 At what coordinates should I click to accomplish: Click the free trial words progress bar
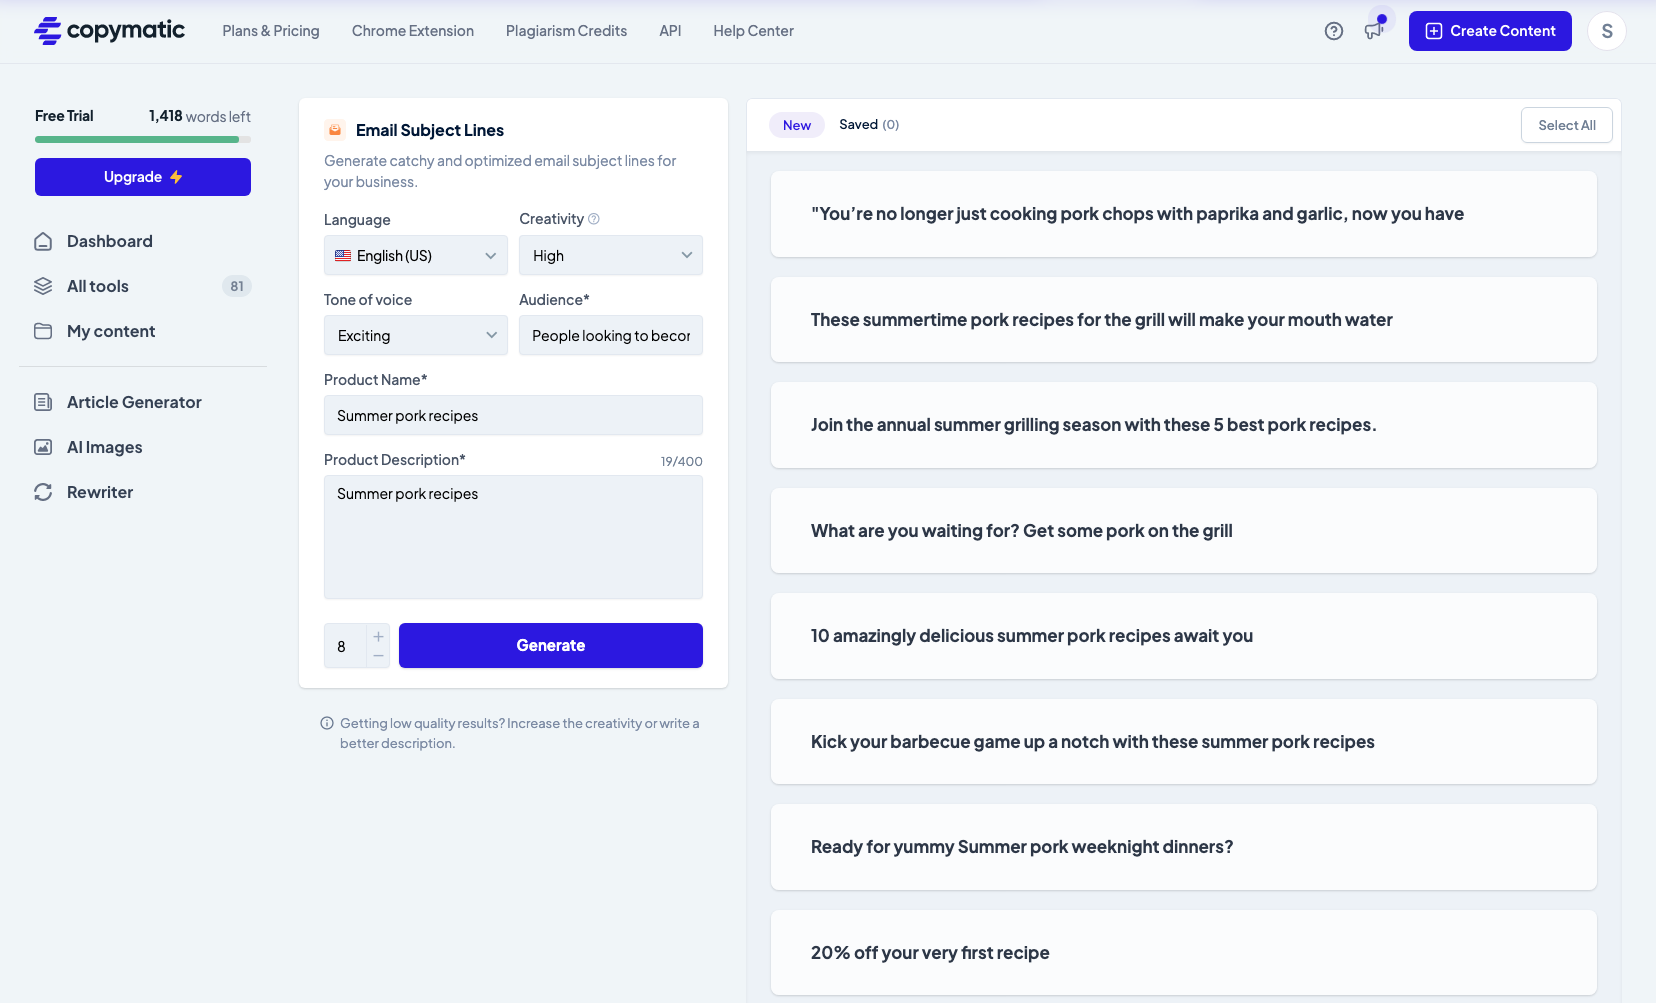pyautogui.click(x=143, y=140)
